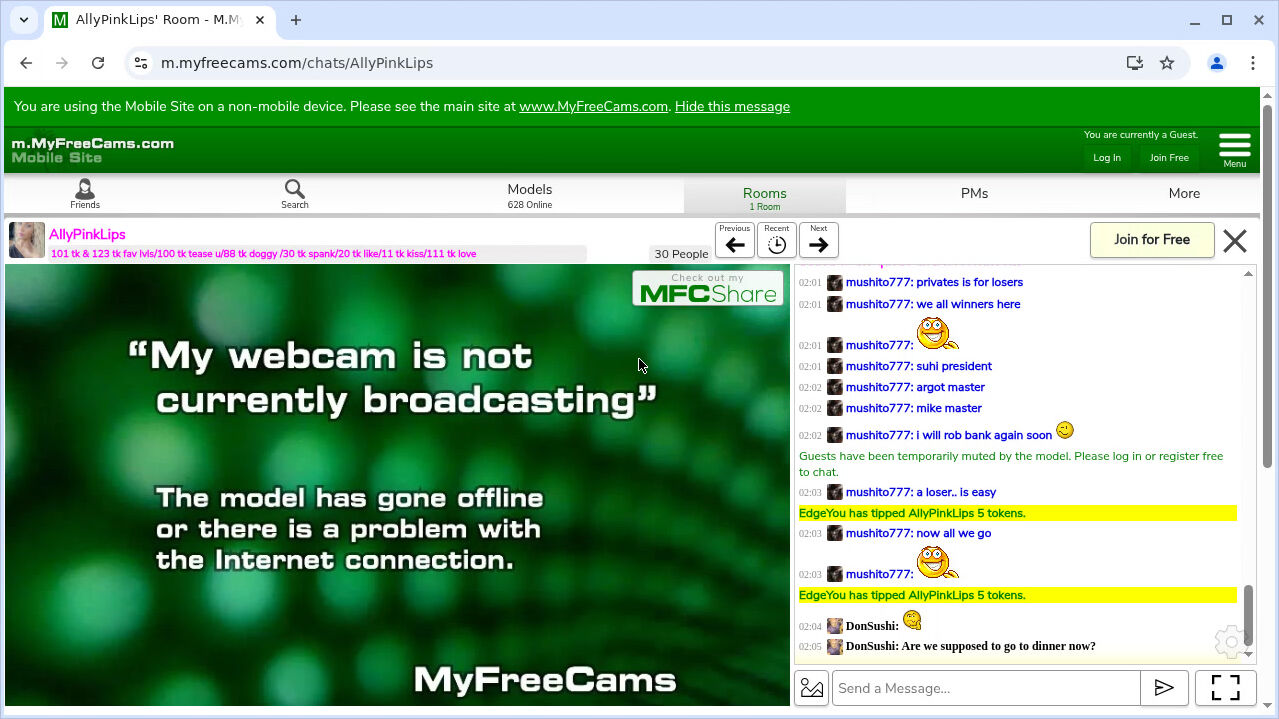The width and height of the screenshot is (1279, 719).
Task: Close the AllyPinkLips room with X
Action: (1235, 241)
